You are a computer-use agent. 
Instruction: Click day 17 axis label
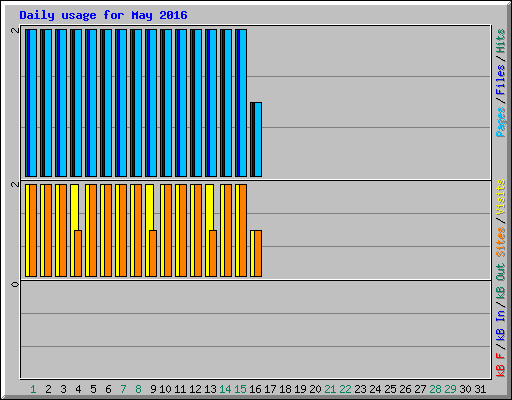[270, 389]
